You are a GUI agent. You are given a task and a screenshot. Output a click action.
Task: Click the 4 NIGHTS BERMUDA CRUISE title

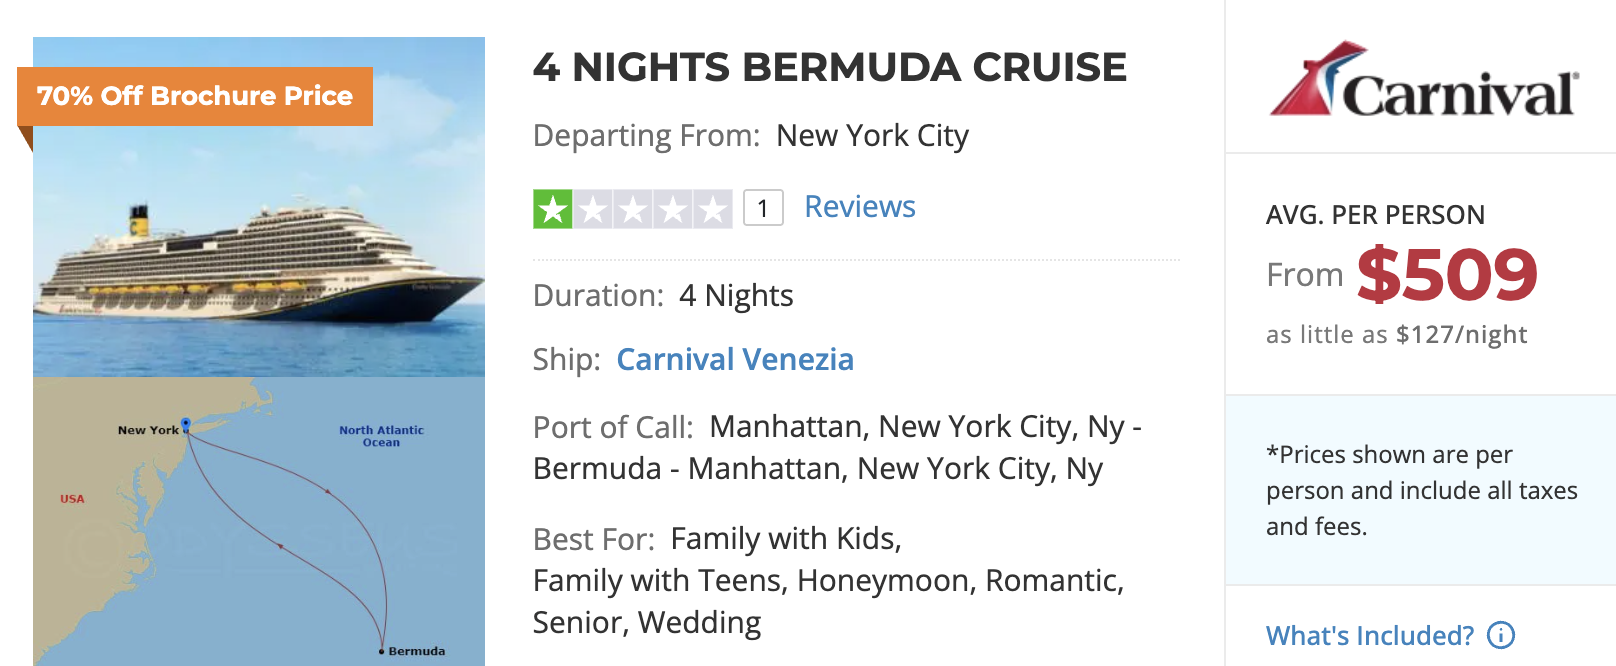tap(830, 68)
